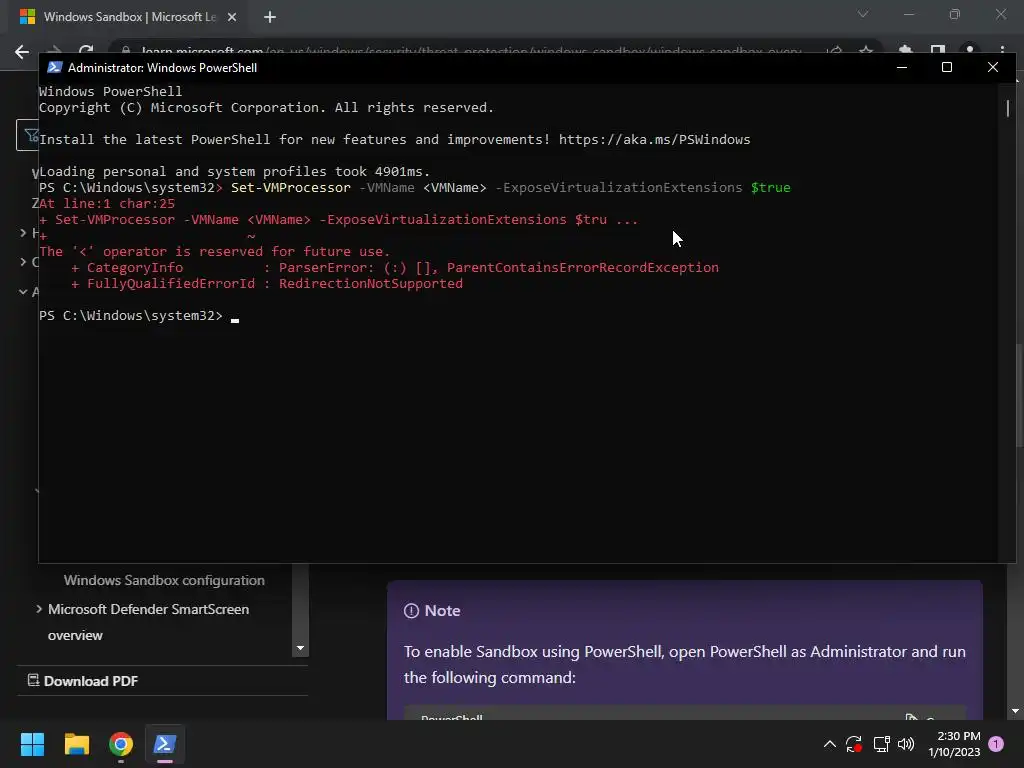Click the ParserError CategoryInfo line
Viewport: 1024px width, 768px height.
coord(394,267)
